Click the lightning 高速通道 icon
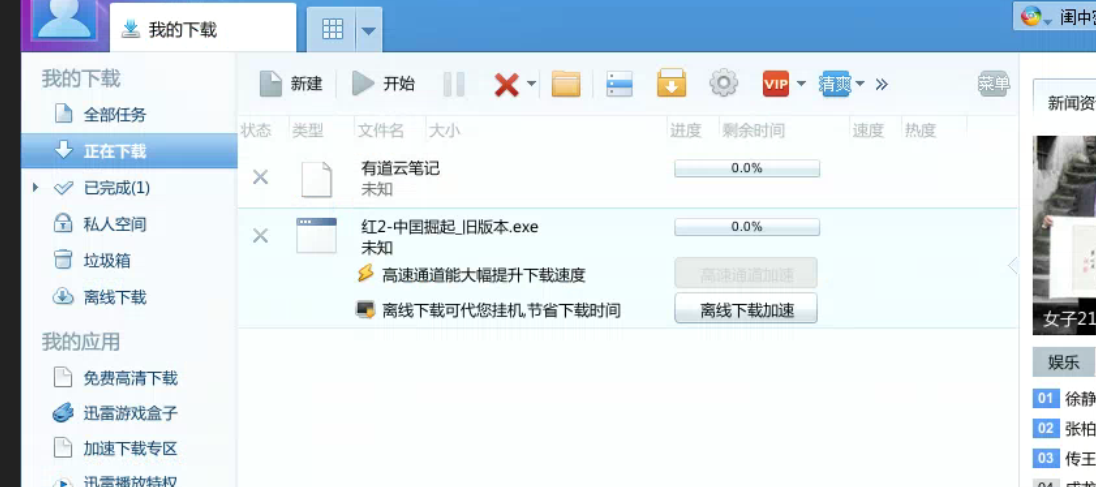The image size is (1096, 487). tap(366, 273)
